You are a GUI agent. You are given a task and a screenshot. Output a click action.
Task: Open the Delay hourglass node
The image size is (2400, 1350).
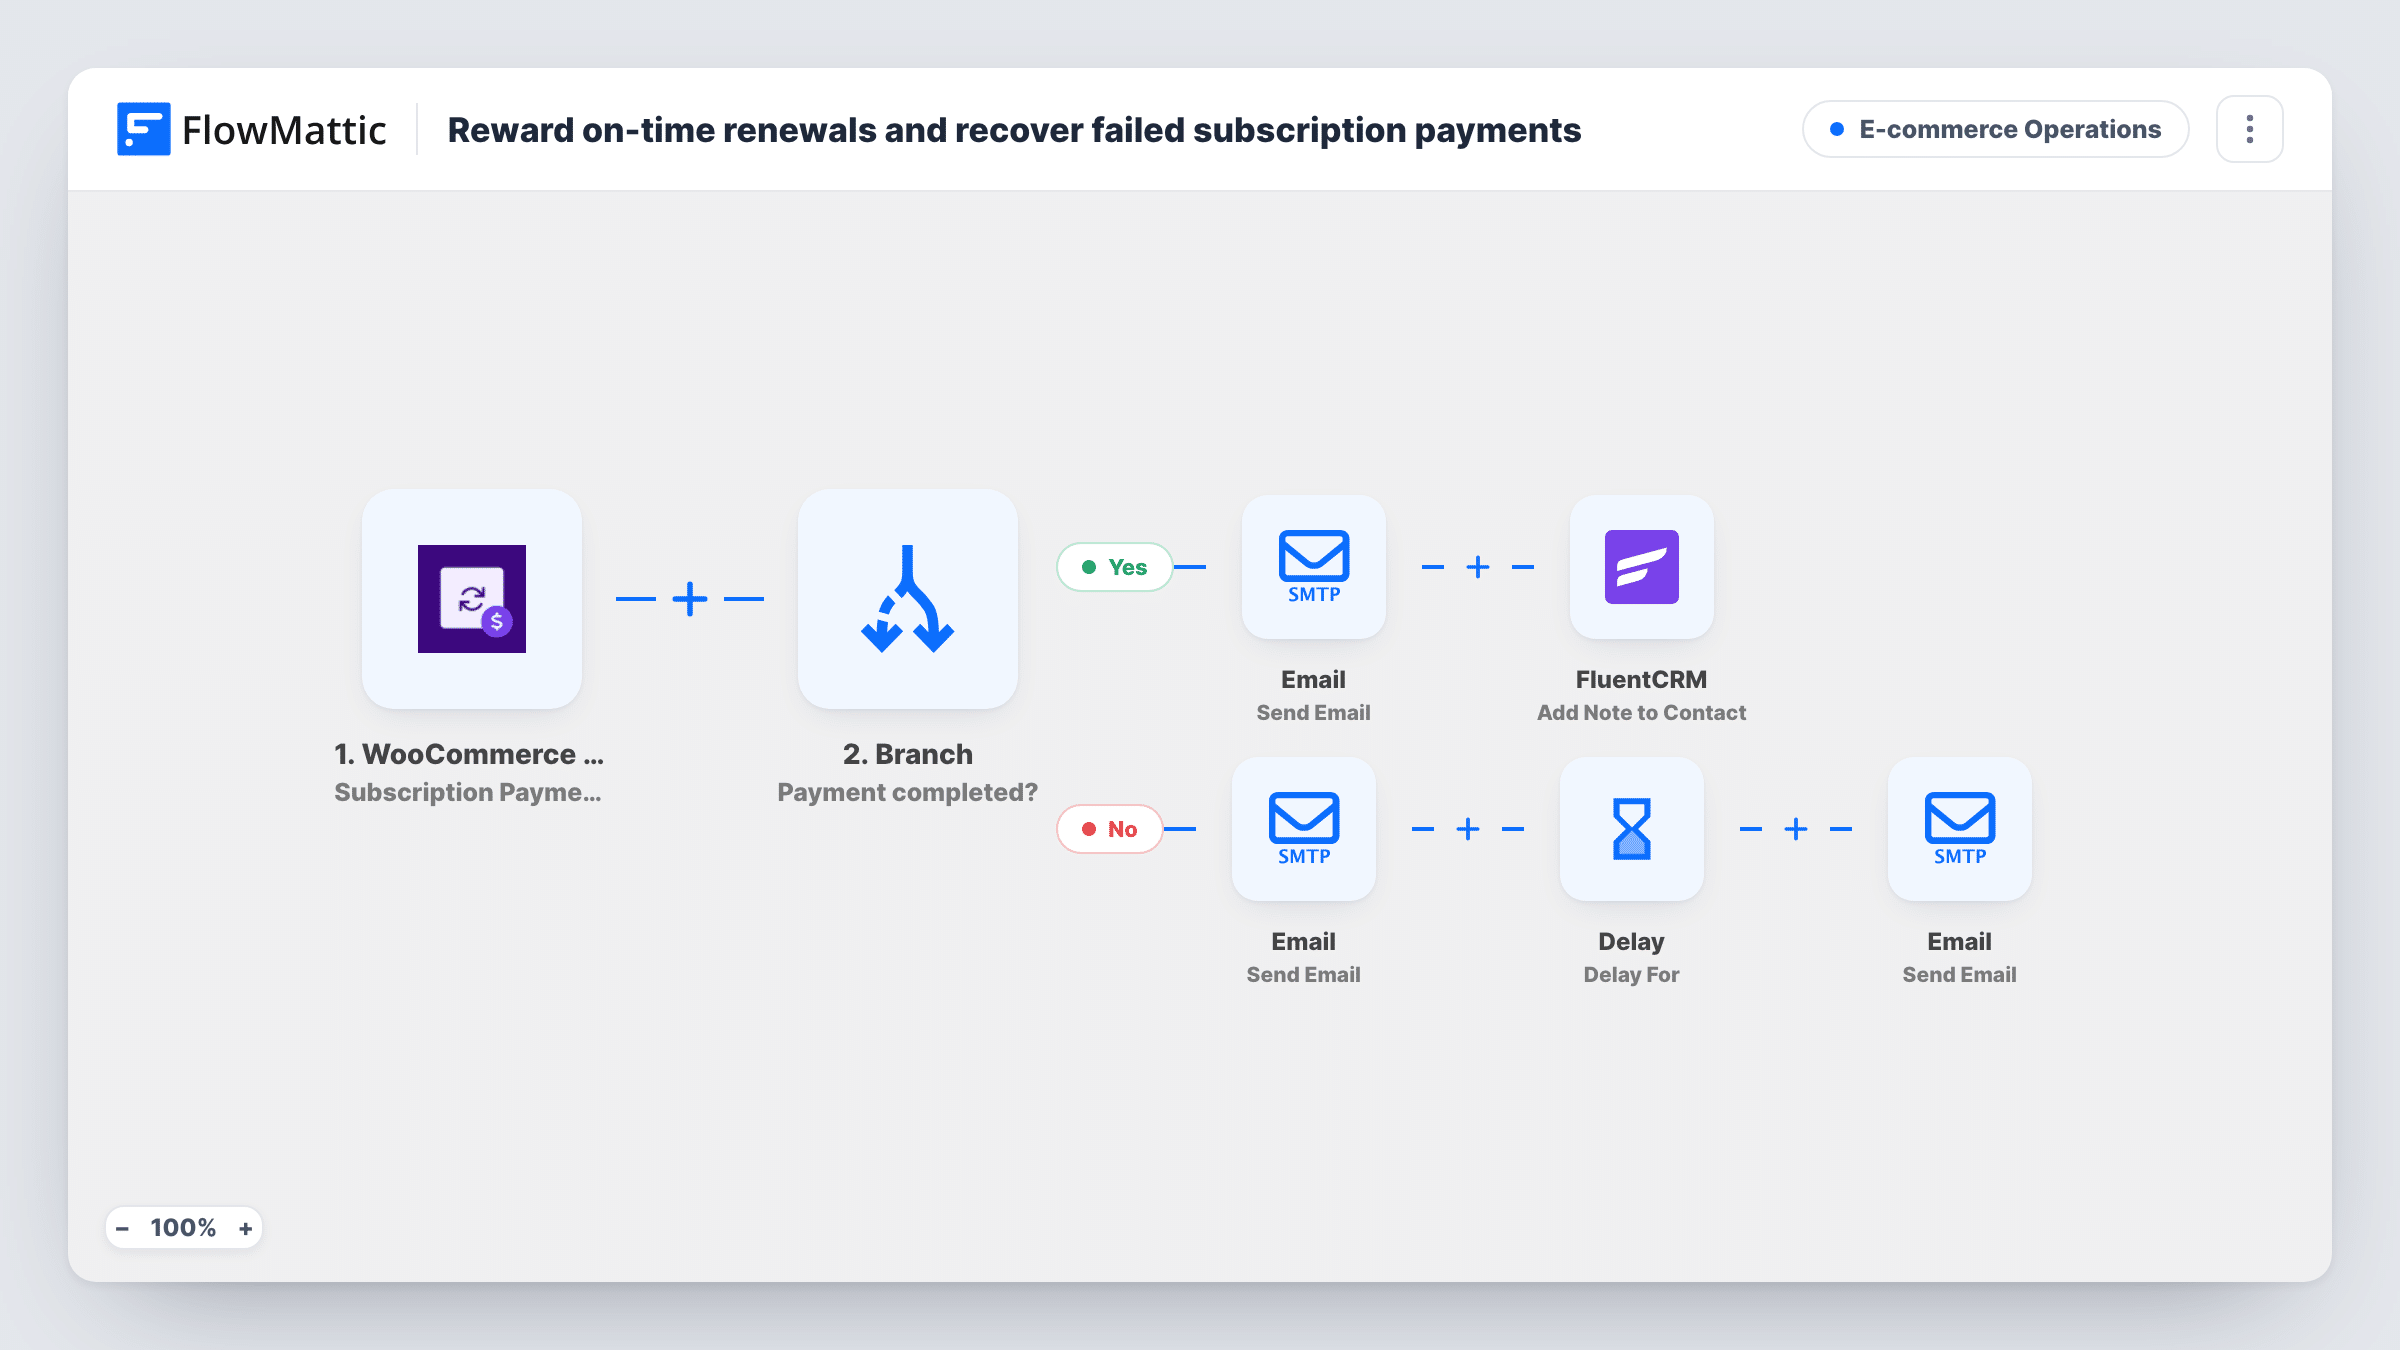point(1632,829)
